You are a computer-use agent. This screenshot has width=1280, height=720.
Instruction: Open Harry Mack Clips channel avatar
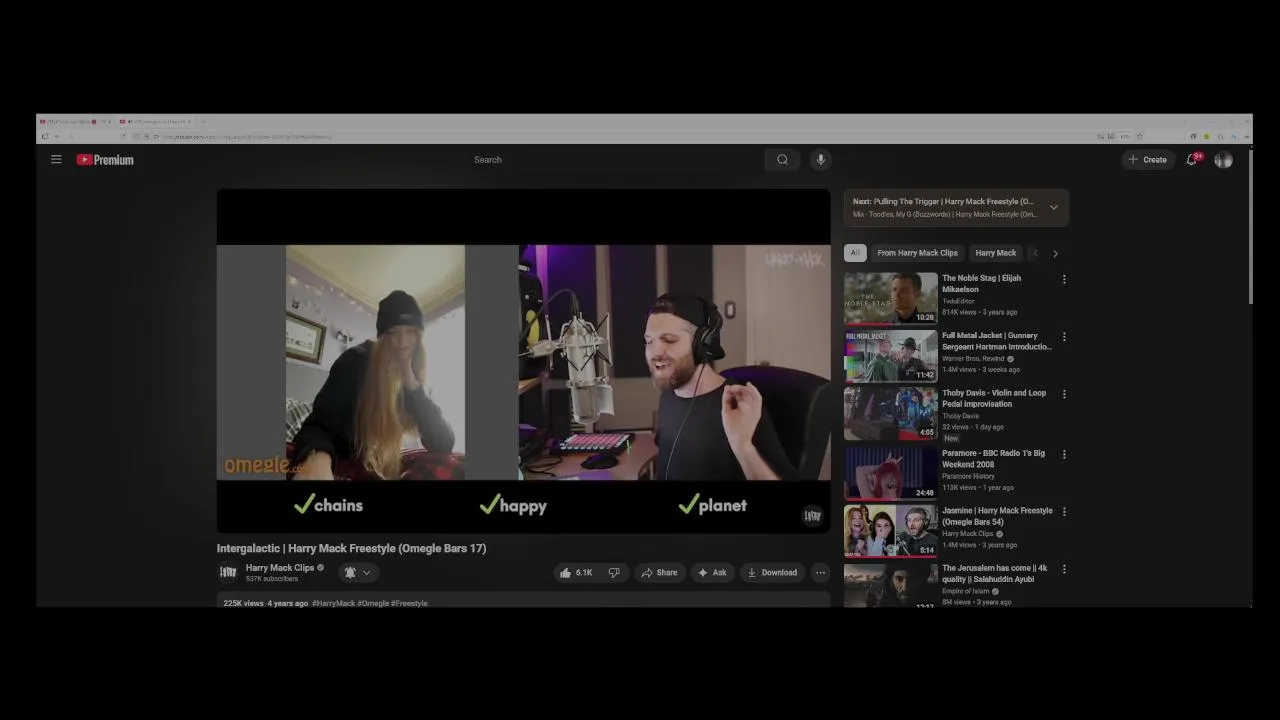tap(228, 572)
